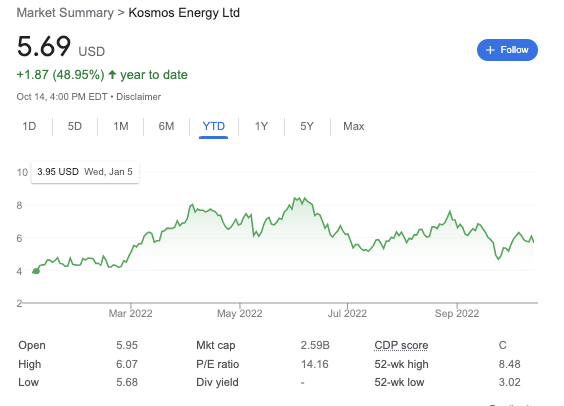This screenshot has width=564, height=406.
Task: Switch chart to 5D range
Action: 75,126
